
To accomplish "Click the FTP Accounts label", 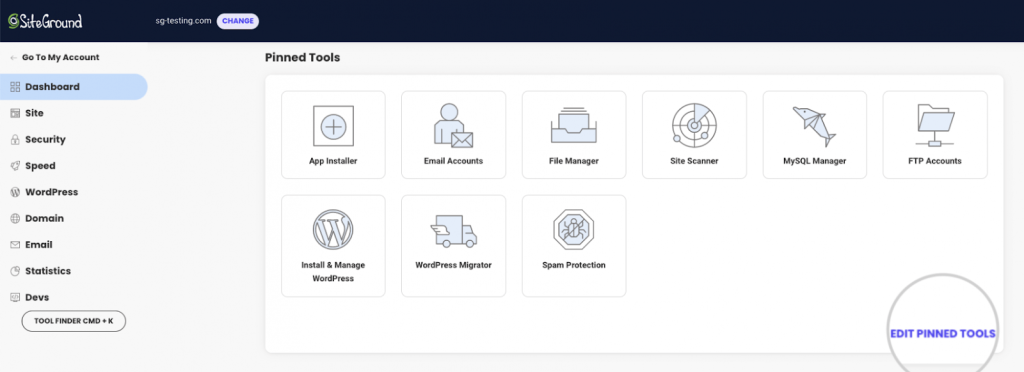I will (x=935, y=161).
